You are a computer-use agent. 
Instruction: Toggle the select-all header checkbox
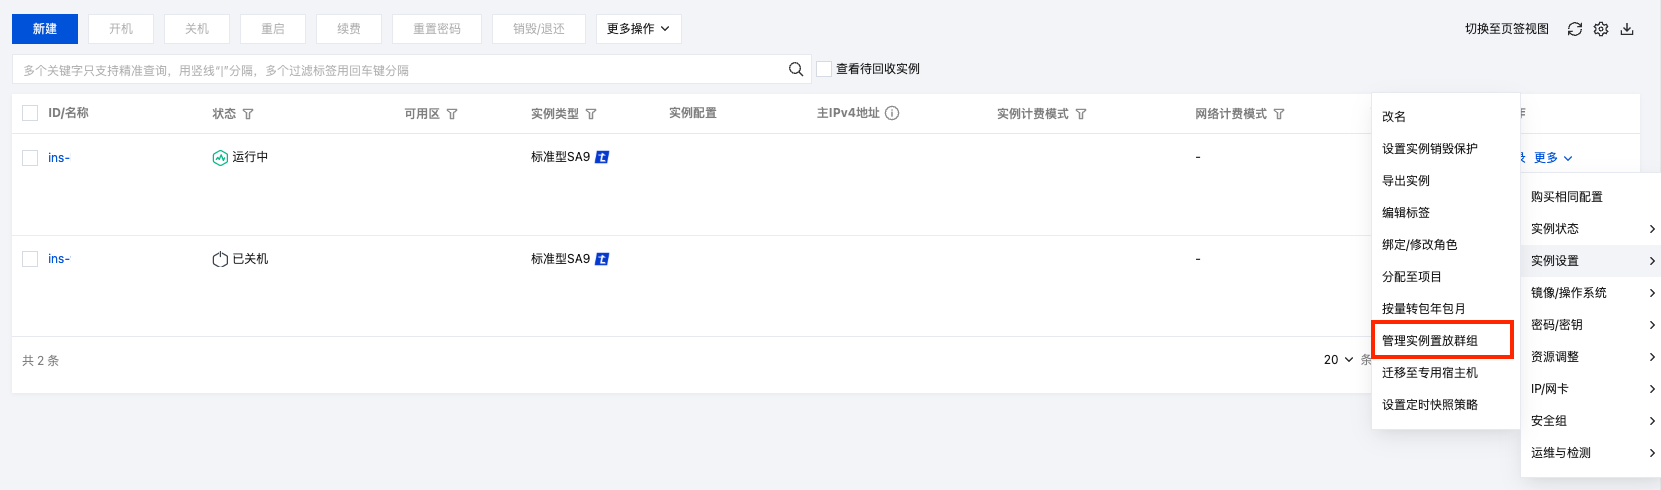(x=30, y=113)
